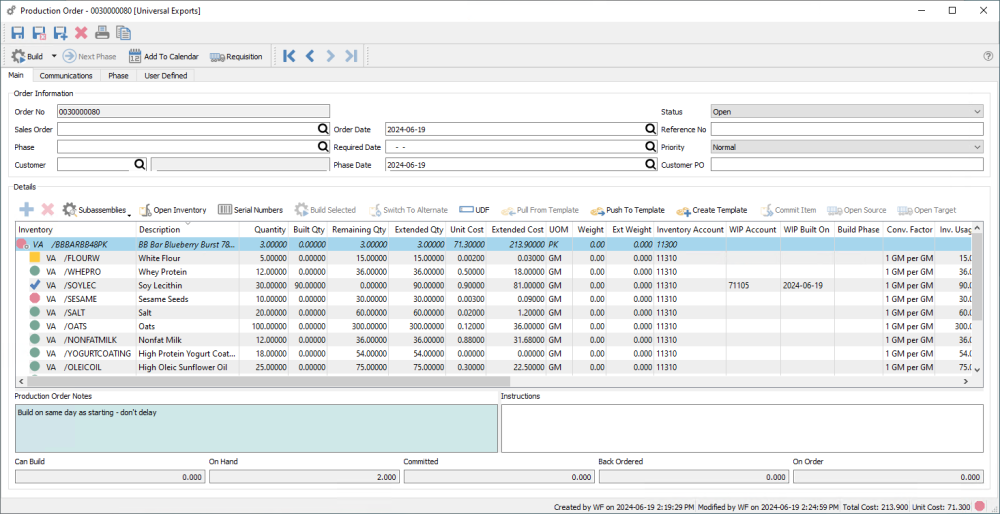Screen dimensions: 1000x514
Task: Go to the first record arrow
Action: point(289,57)
